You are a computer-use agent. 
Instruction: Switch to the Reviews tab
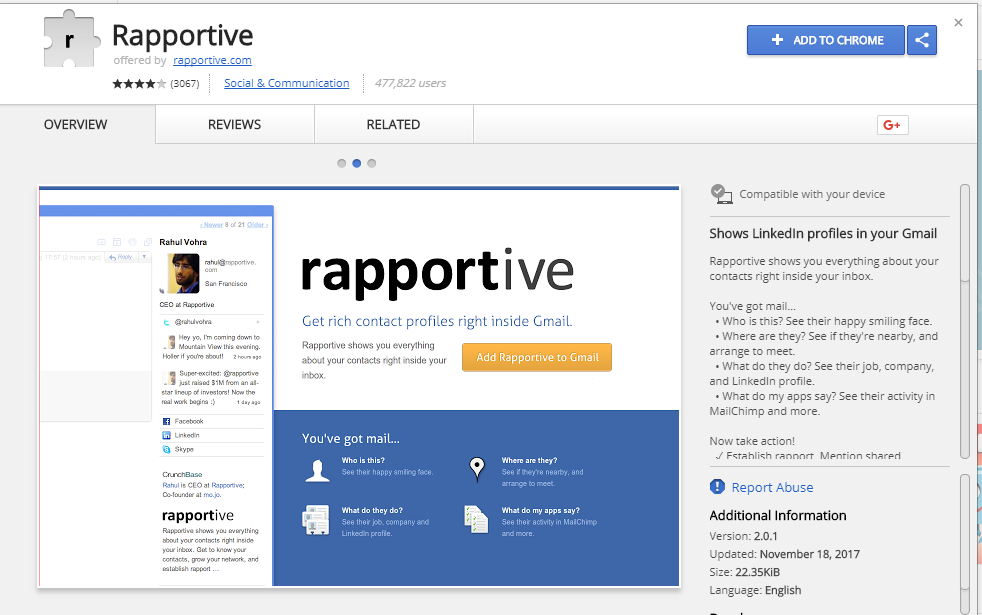234,125
